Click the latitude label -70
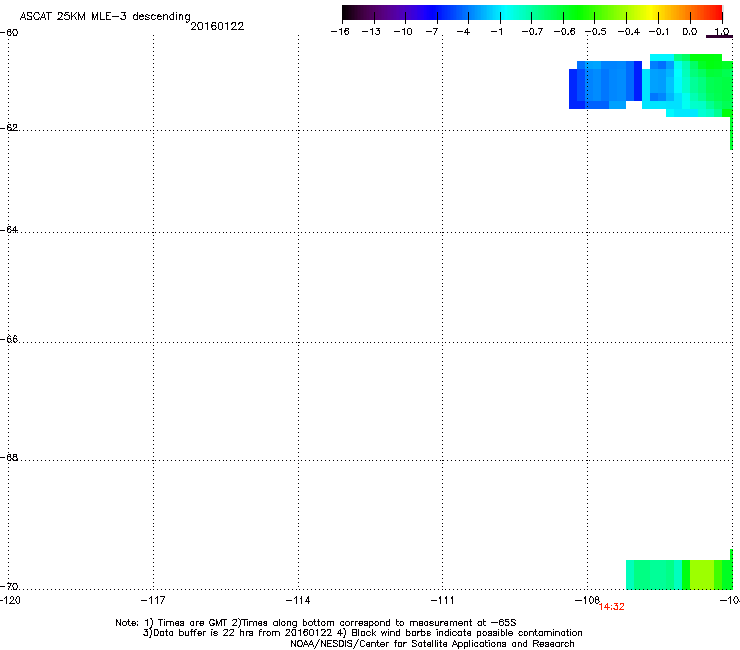This screenshot has width=740, height=650. 9,586
